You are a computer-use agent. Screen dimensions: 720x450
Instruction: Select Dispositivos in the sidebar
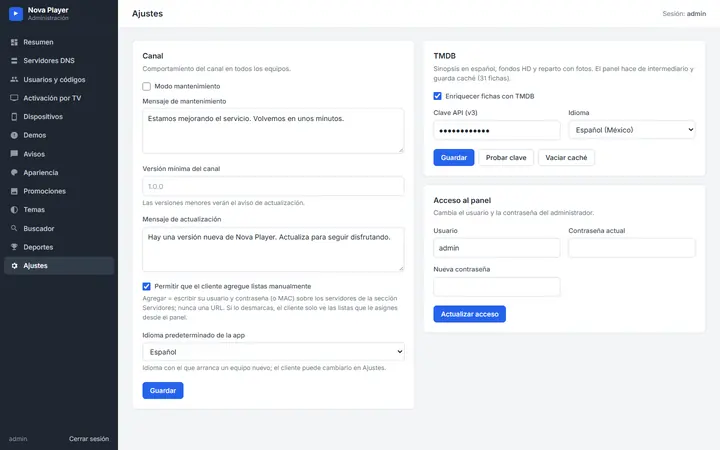[x=59, y=117]
